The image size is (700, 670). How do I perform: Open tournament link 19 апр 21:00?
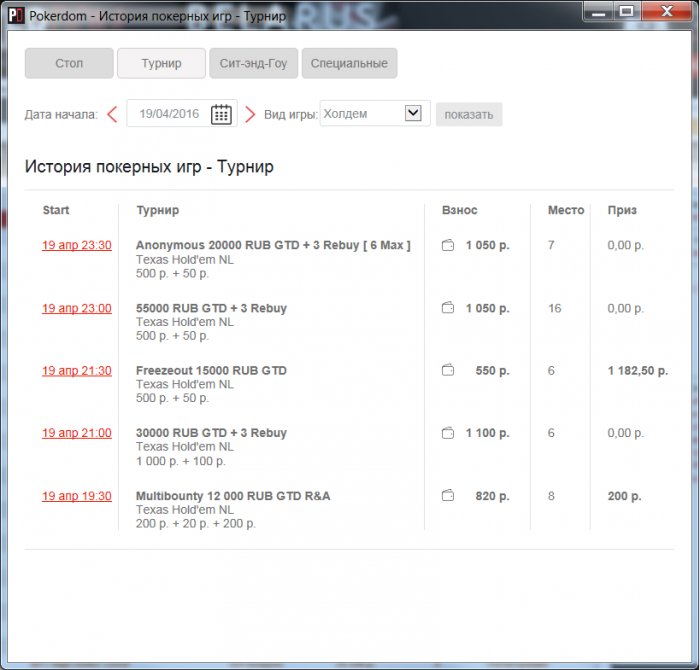coord(77,433)
